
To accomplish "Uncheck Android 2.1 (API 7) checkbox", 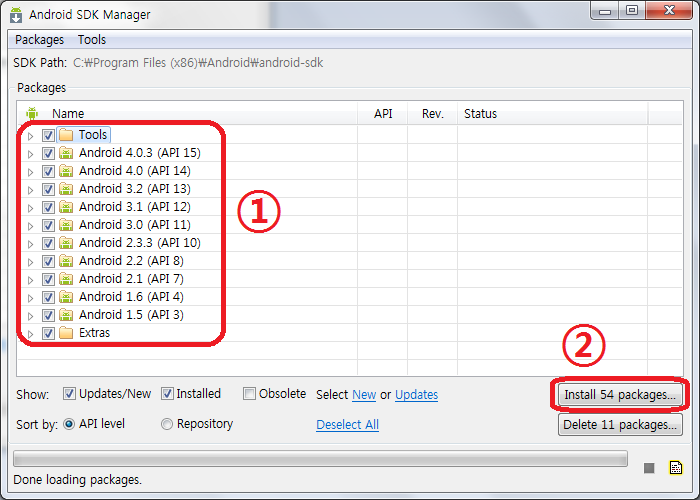I will (48, 279).
